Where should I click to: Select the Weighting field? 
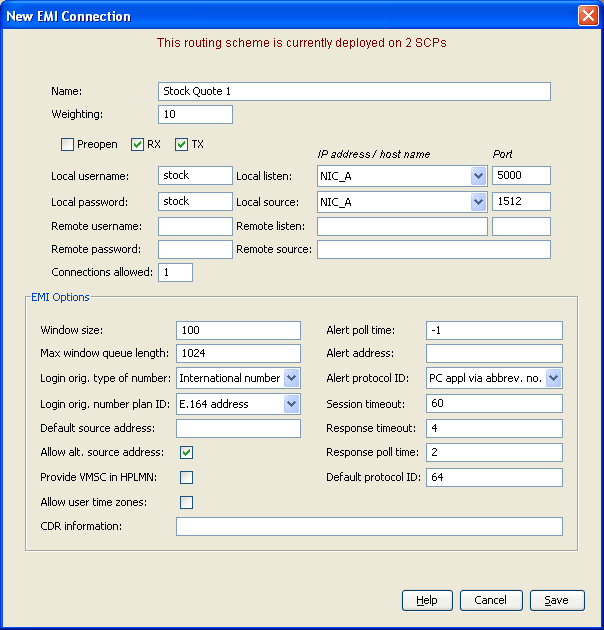pyautogui.click(x=195, y=115)
